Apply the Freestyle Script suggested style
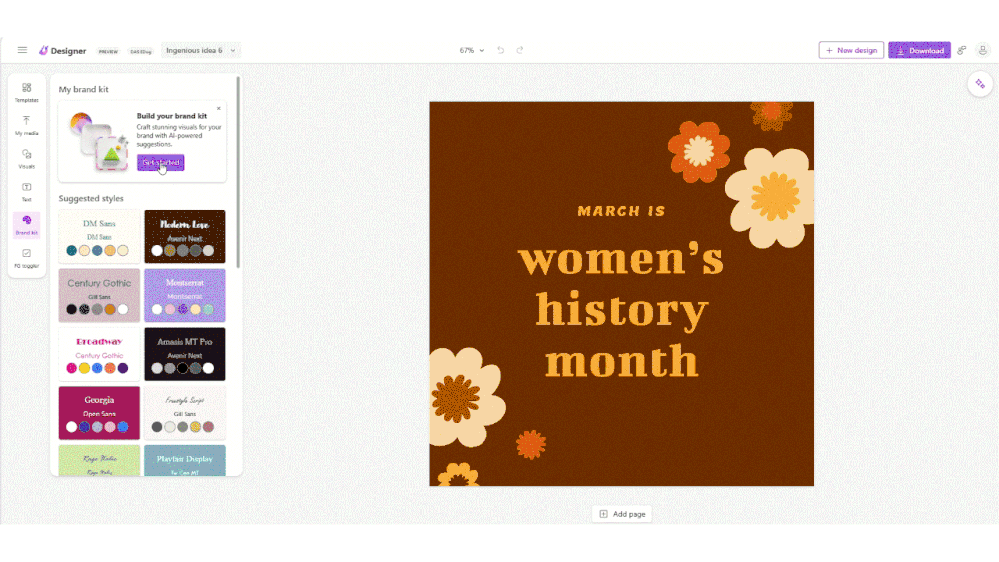Screen dimensions: 999x562 (x=185, y=413)
